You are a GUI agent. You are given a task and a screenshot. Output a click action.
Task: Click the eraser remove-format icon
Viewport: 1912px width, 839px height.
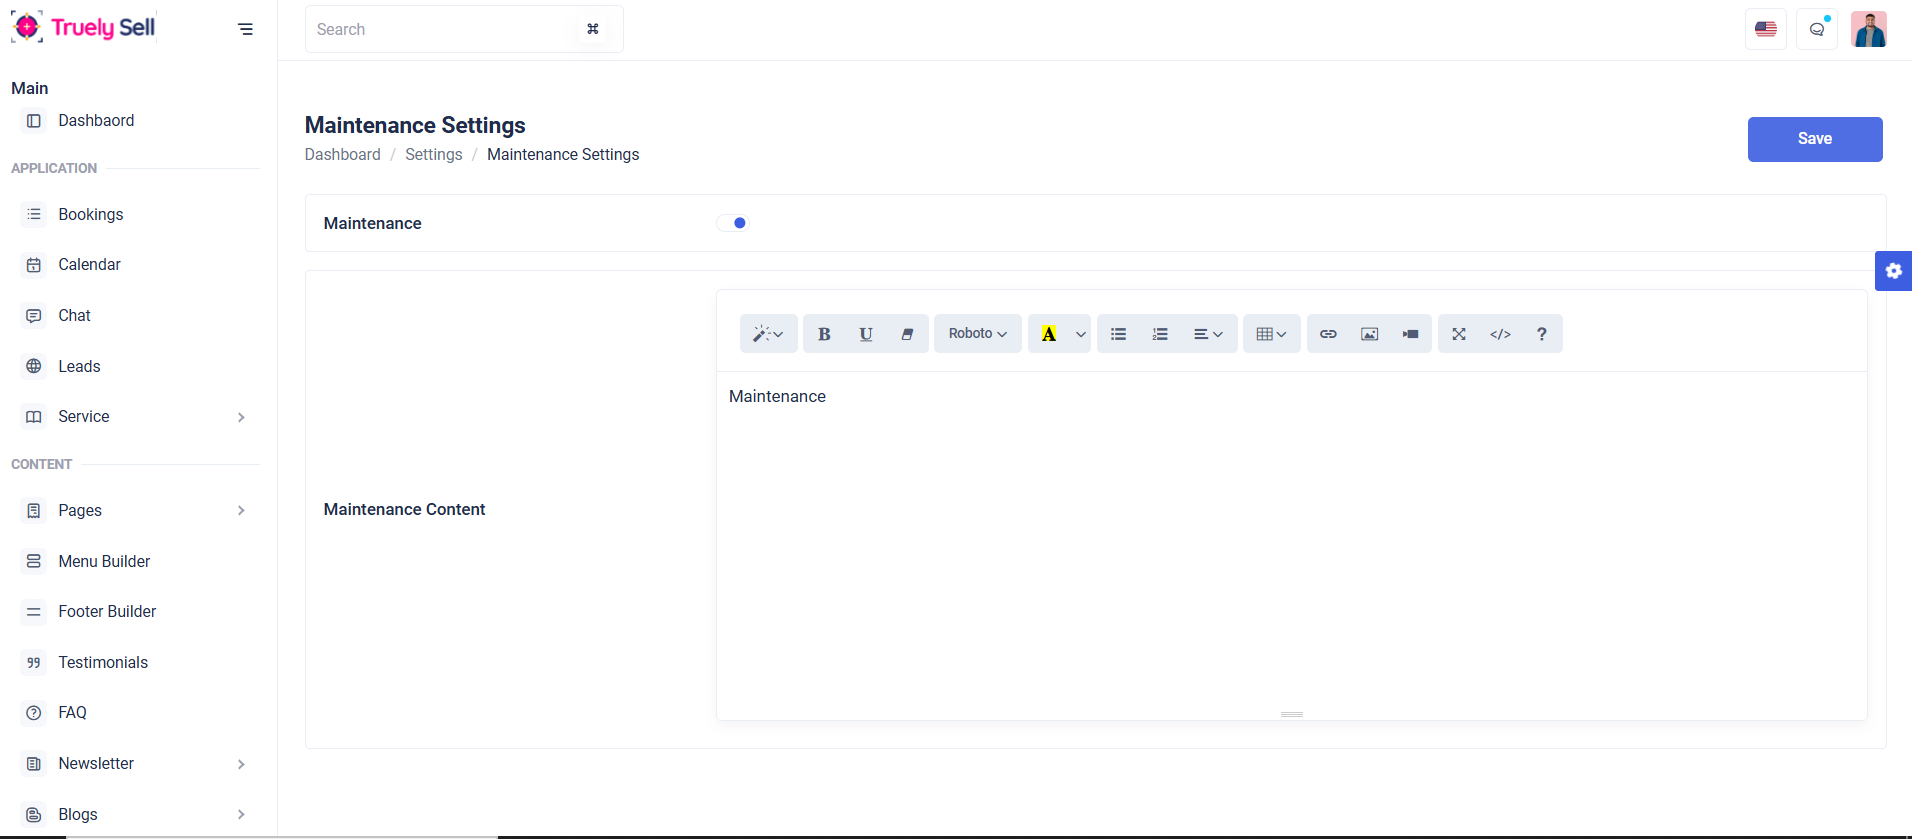pyautogui.click(x=907, y=334)
